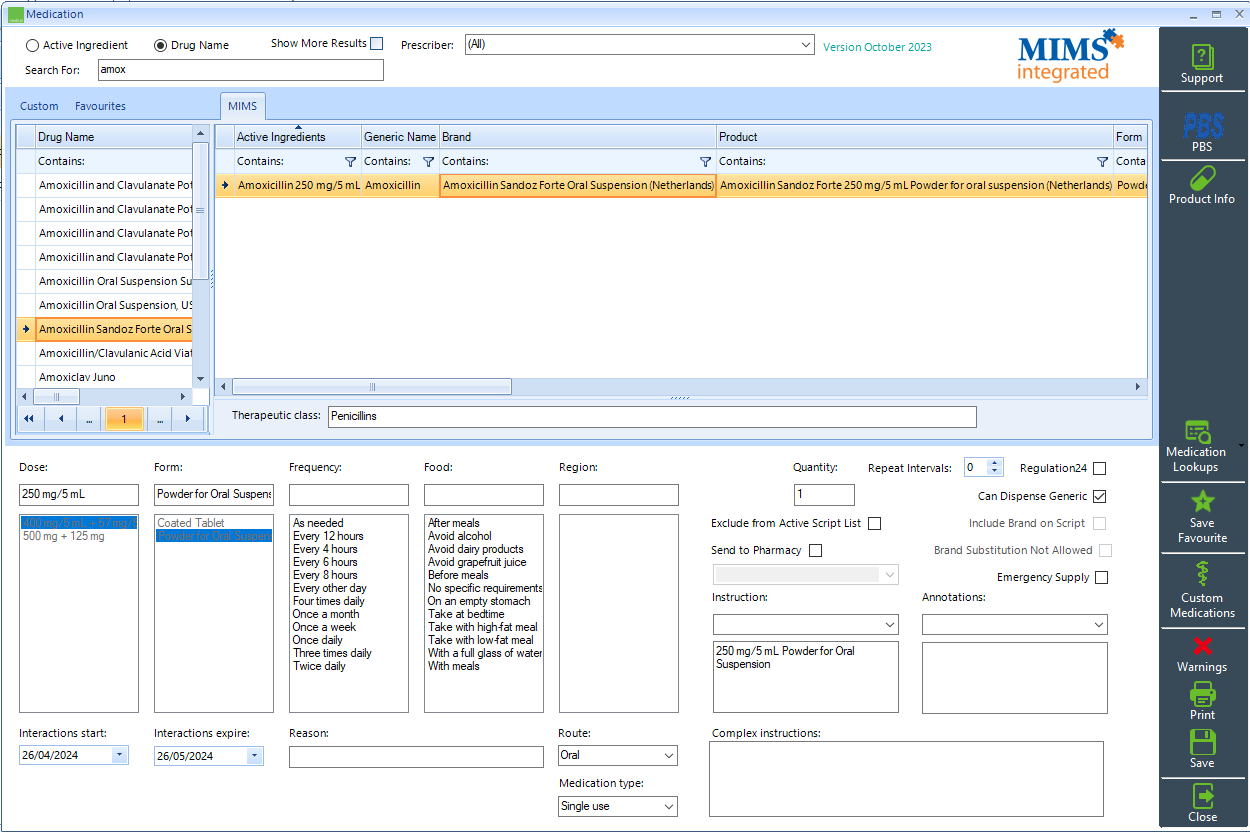This screenshot has height=832, width=1250.
Task: Click the Active Ingredients column filter icon
Action: [x=350, y=162]
